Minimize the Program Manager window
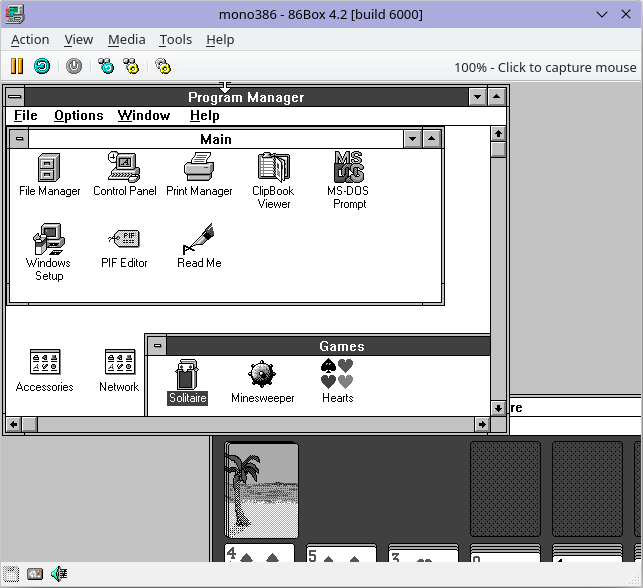 [477, 97]
